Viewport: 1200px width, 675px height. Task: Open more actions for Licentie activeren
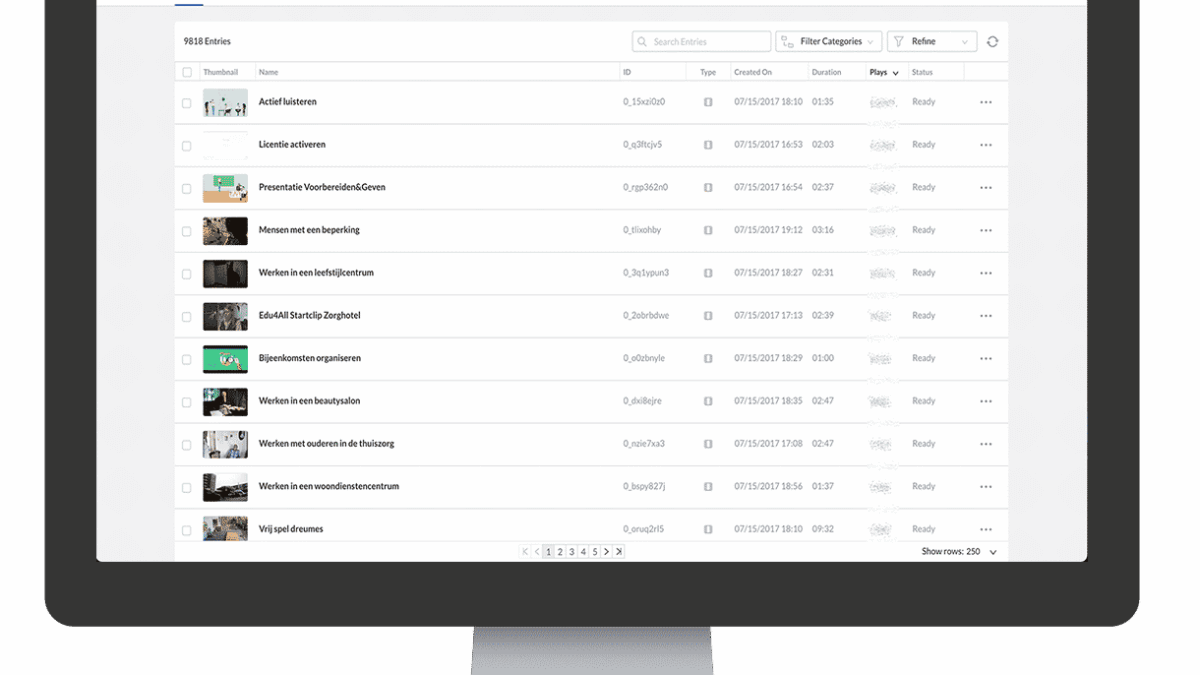click(986, 145)
